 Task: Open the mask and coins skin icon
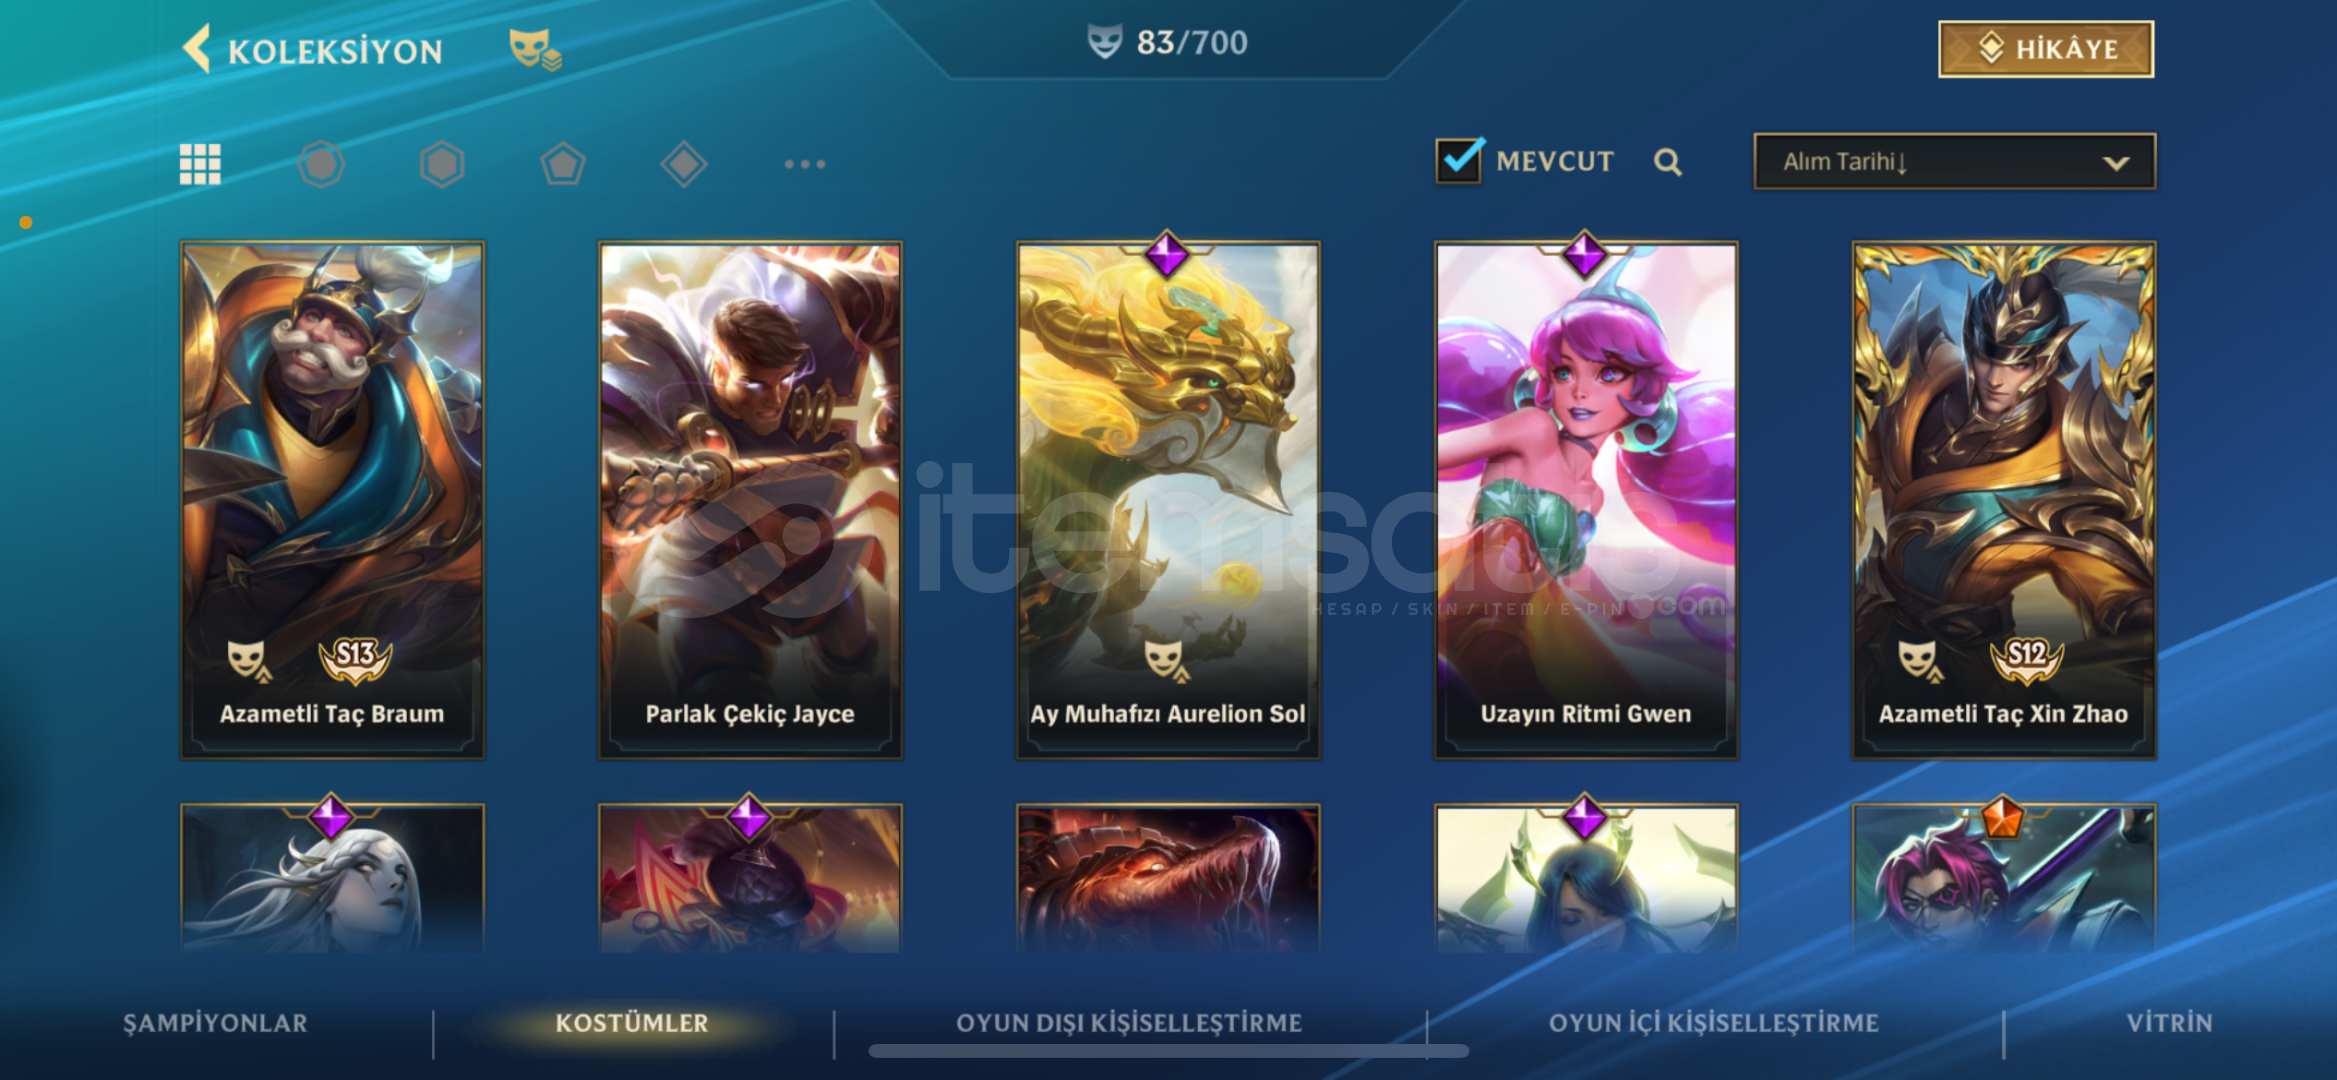pos(535,49)
